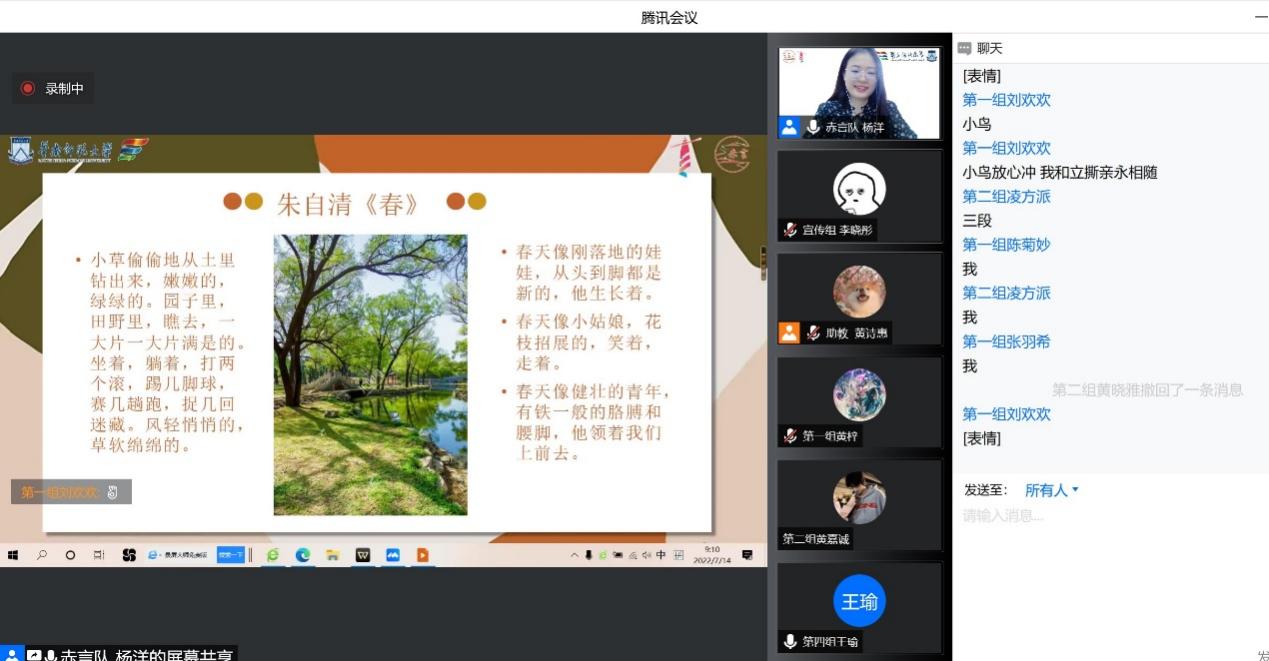Click the 聊天 panel title

(989, 48)
